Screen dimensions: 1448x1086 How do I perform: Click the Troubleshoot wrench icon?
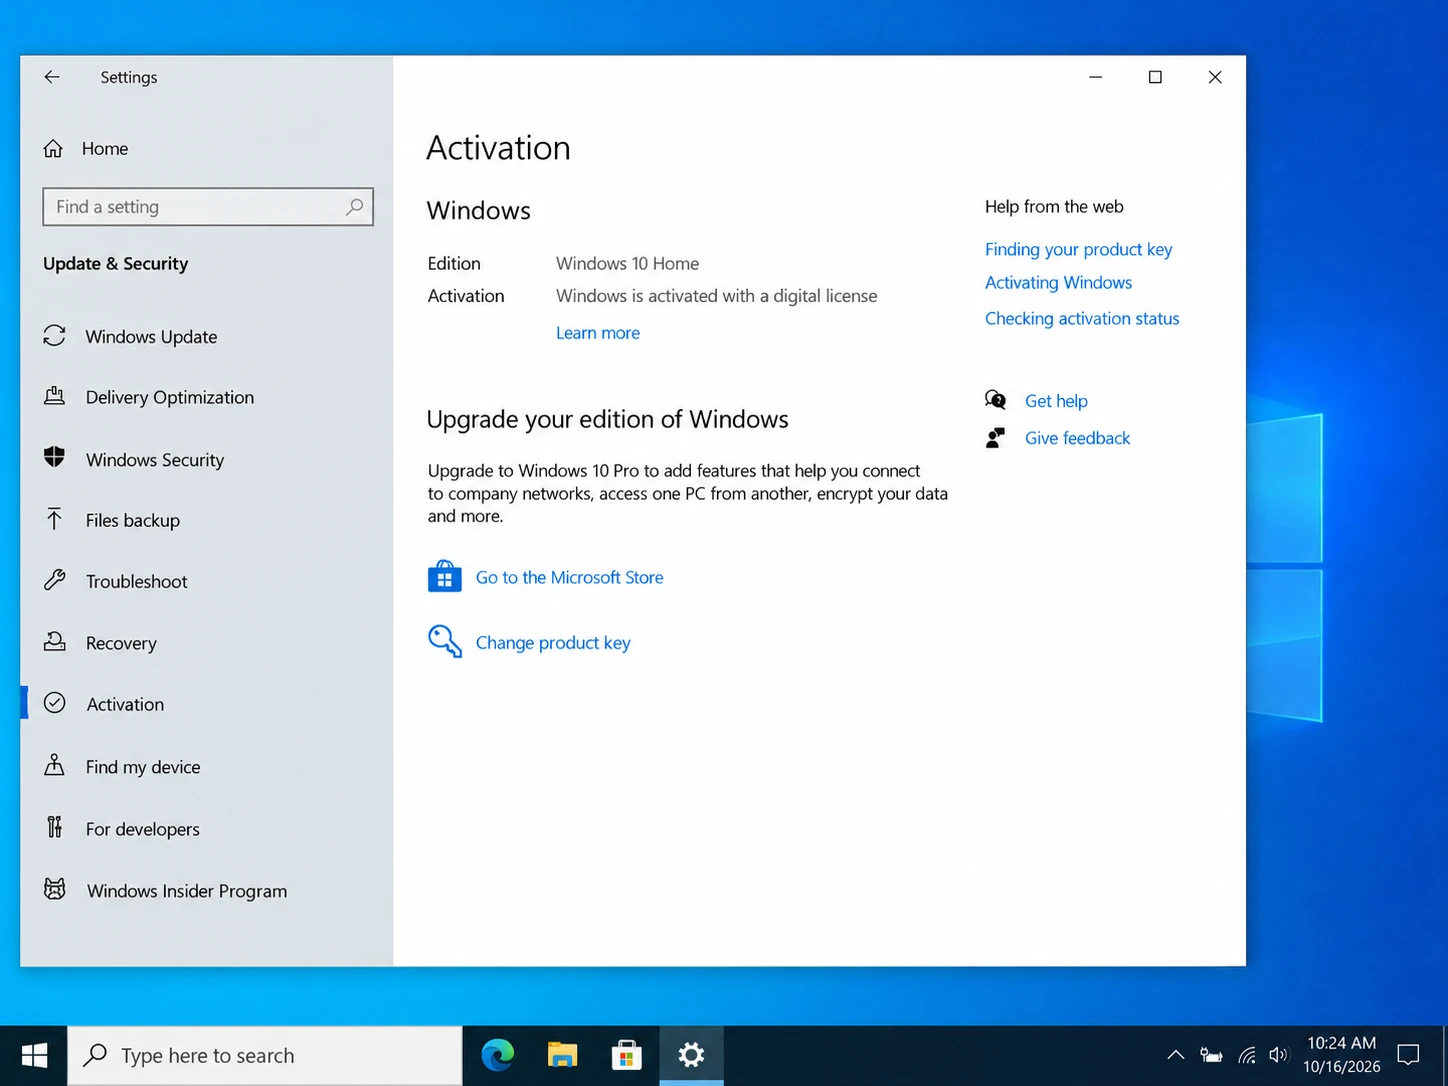click(55, 580)
